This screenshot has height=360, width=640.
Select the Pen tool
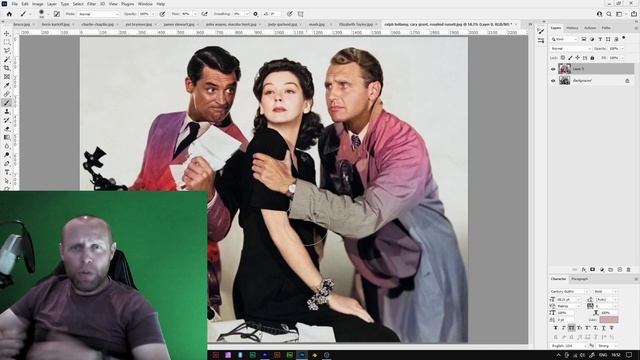[x=7, y=164]
